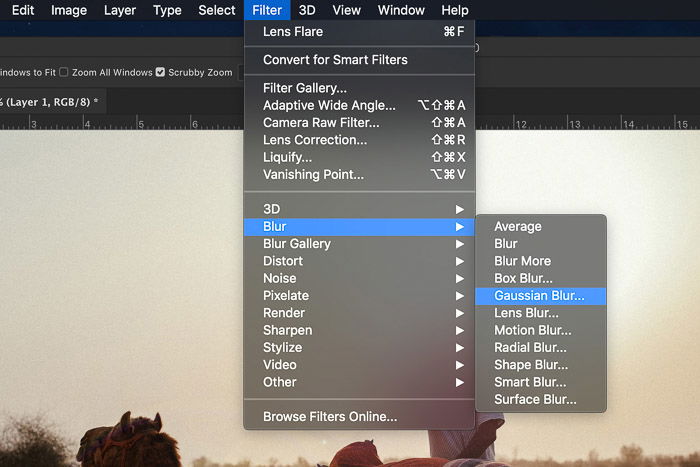This screenshot has width=700, height=467.
Task: Toggle the Scrubby Zoom checkbox
Action: tap(160, 72)
